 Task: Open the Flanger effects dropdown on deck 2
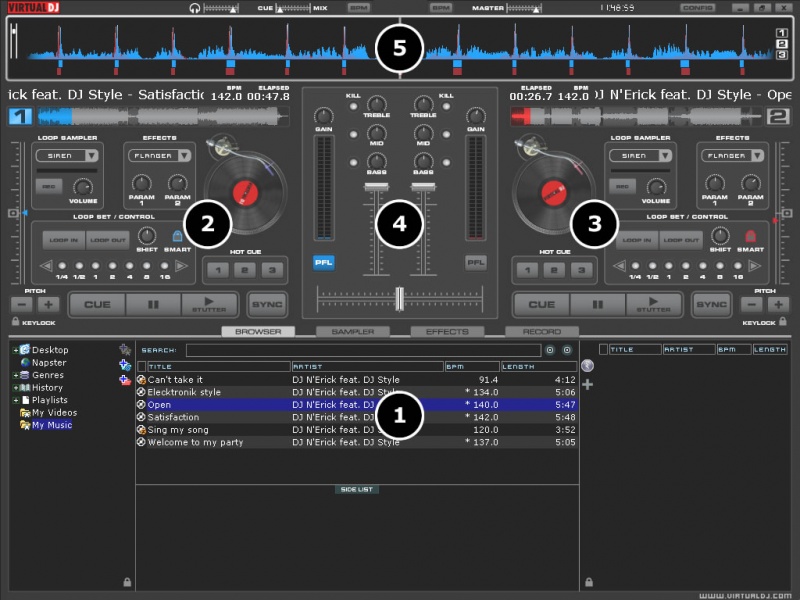(758, 156)
